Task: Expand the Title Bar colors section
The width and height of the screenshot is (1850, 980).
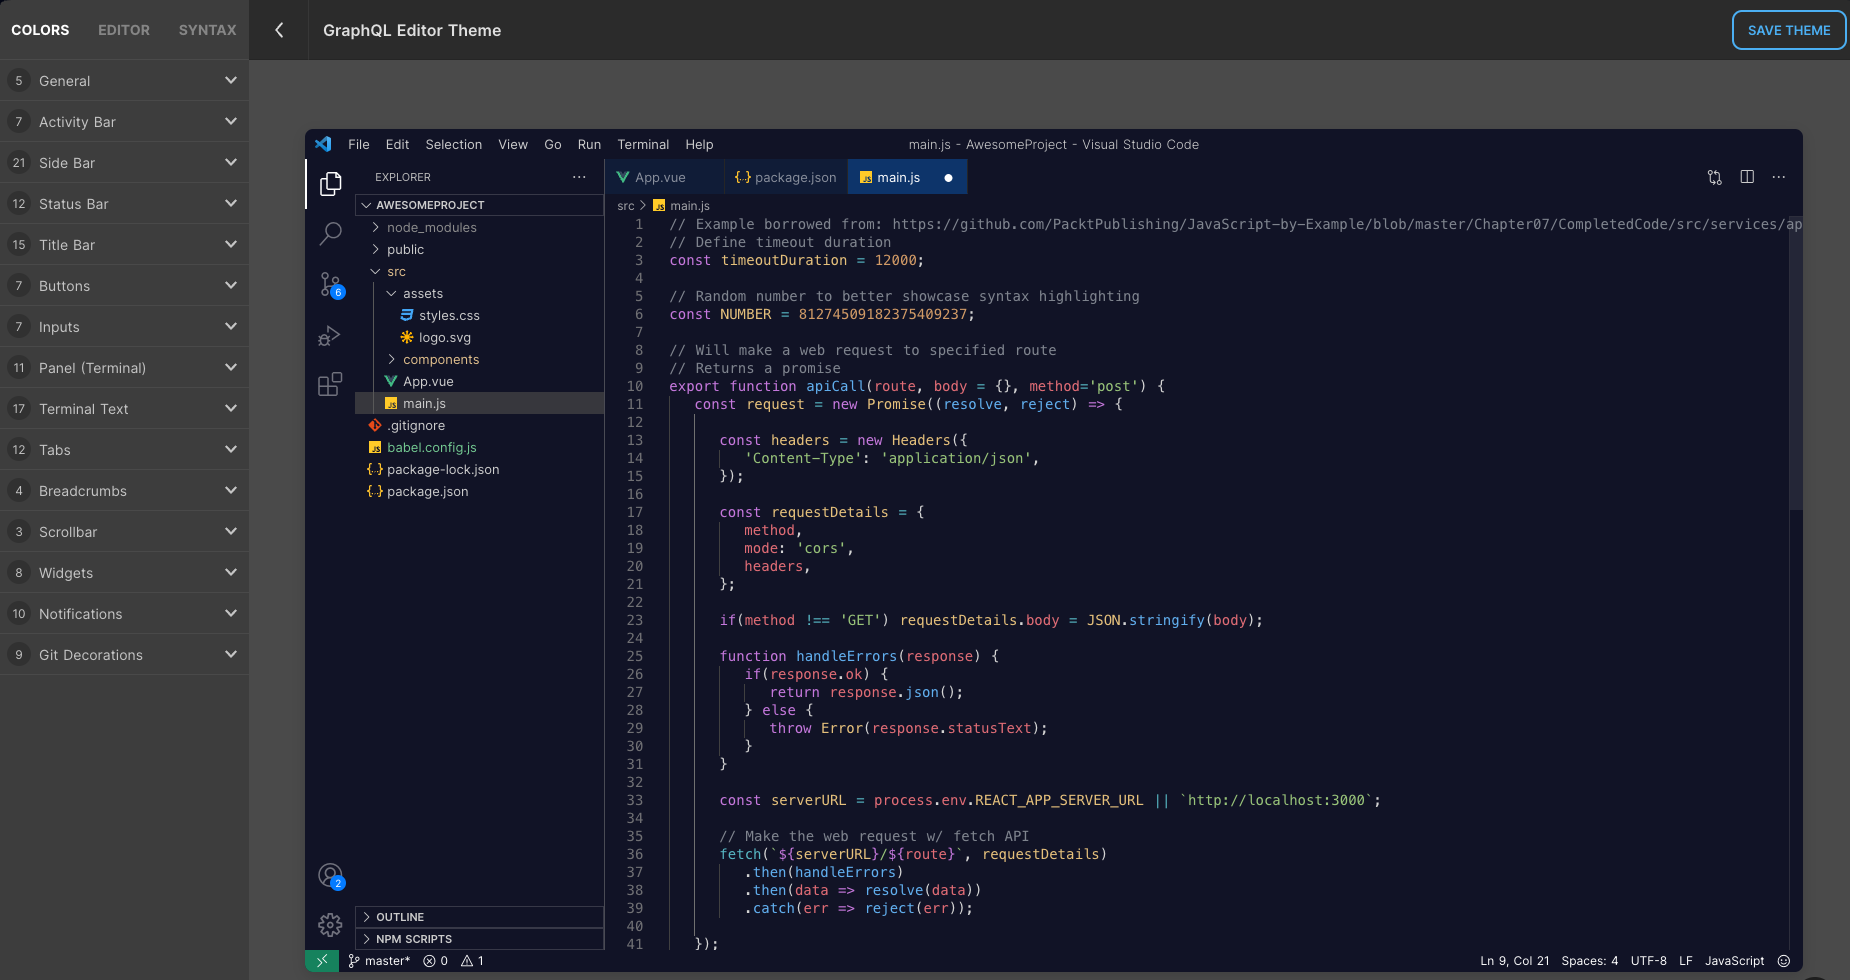Action: tap(124, 245)
